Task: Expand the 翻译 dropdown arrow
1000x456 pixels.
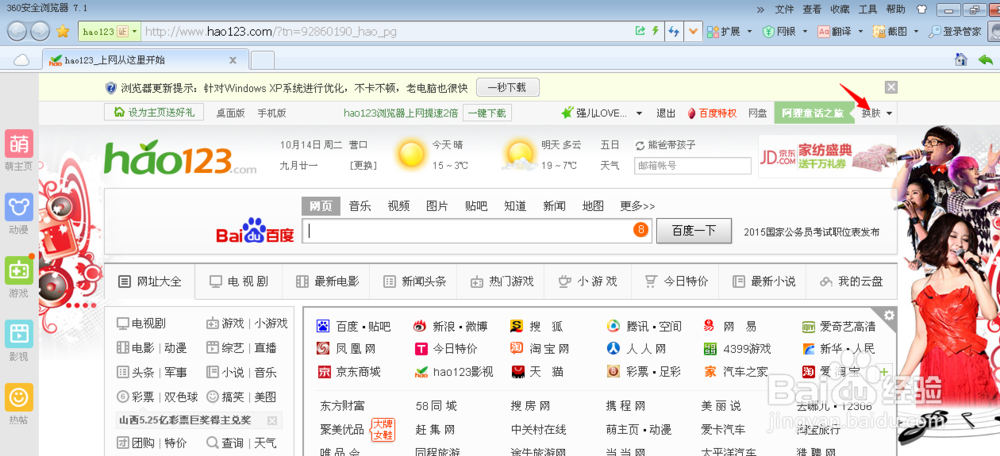Action: click(x=860, y=31)
